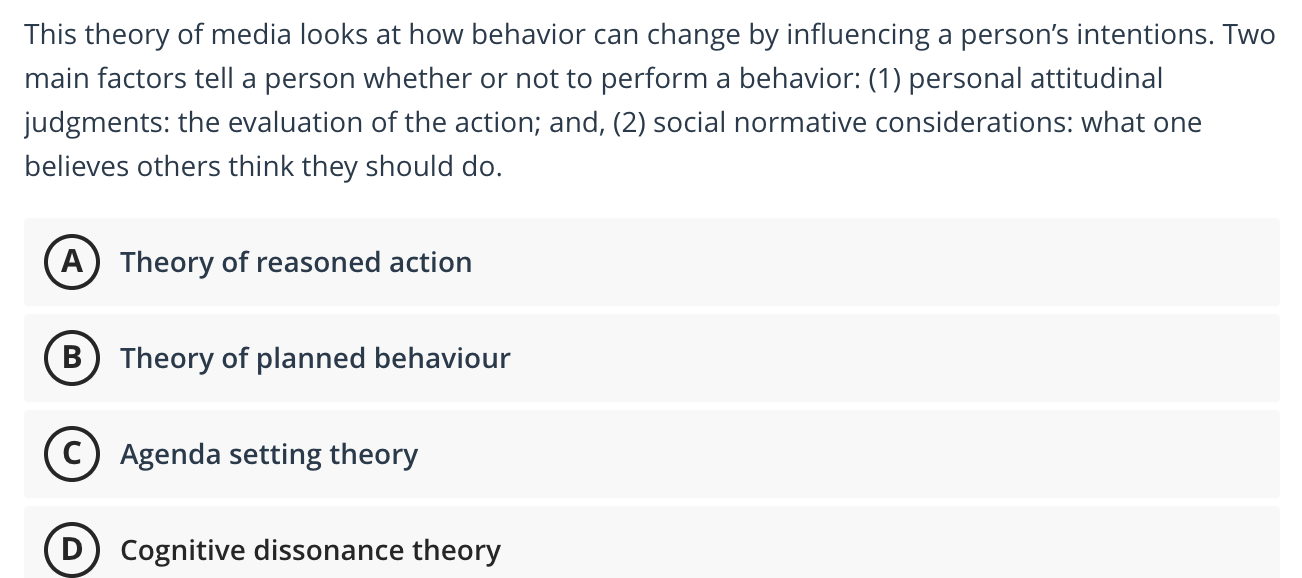
Task: Click the circled letter A icon
Action: point(71,262)
